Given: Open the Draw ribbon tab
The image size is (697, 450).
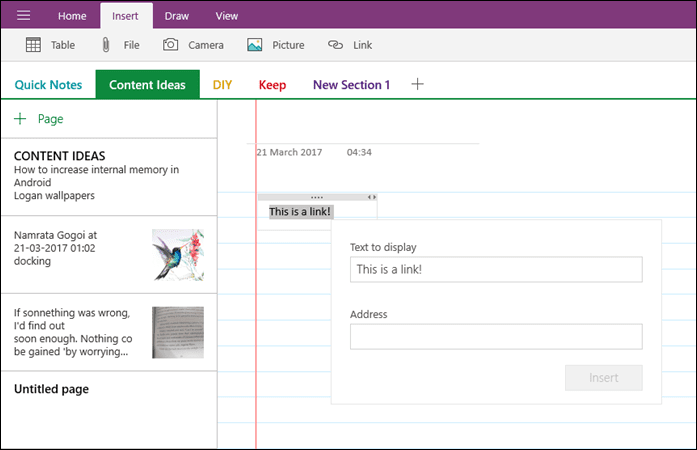Looking at the screenshot, I should click(x=176, y=16).
